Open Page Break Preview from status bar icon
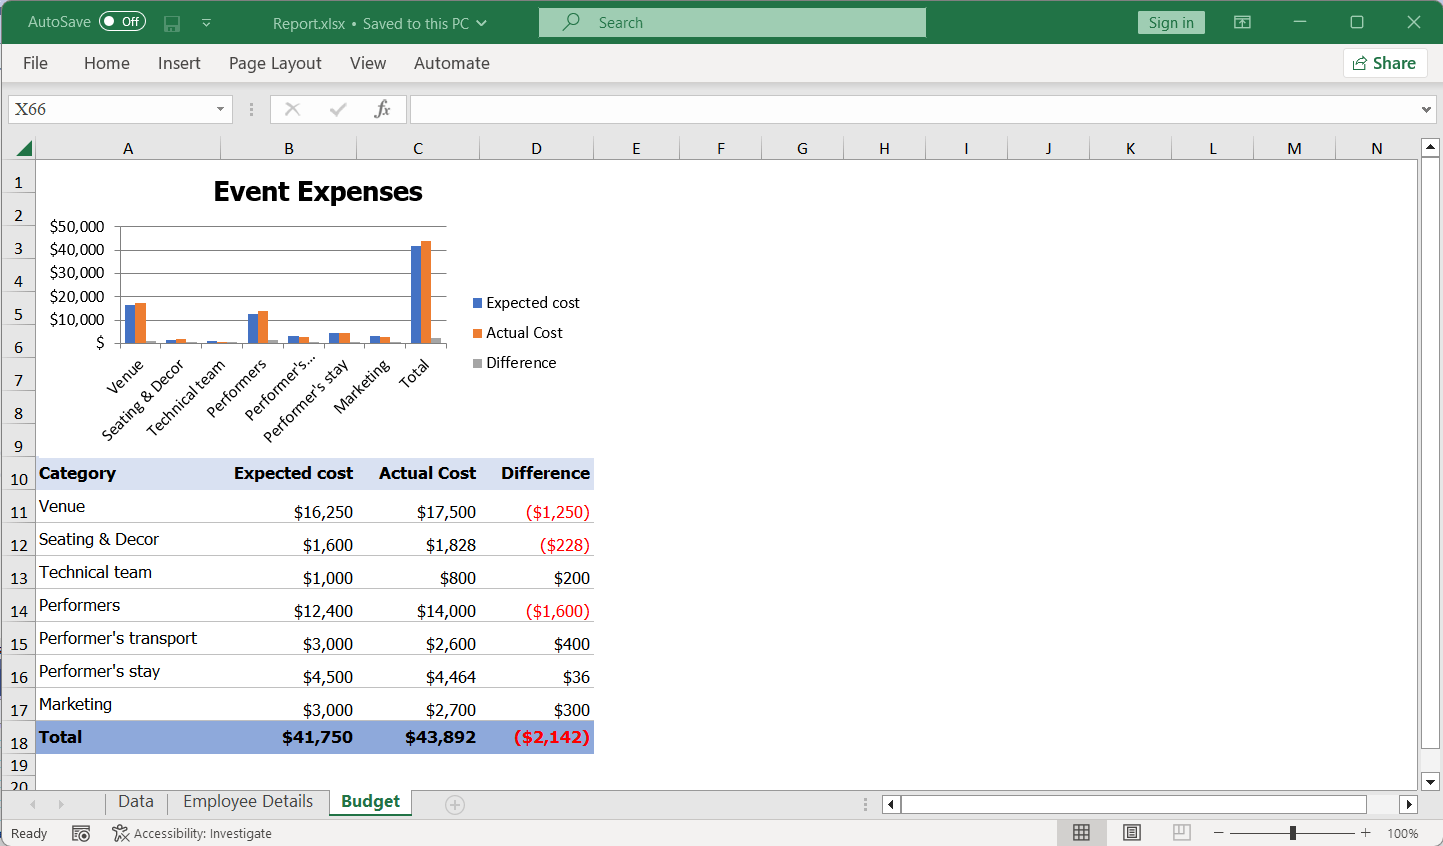1443x846 pixels. click(1181, 832)
